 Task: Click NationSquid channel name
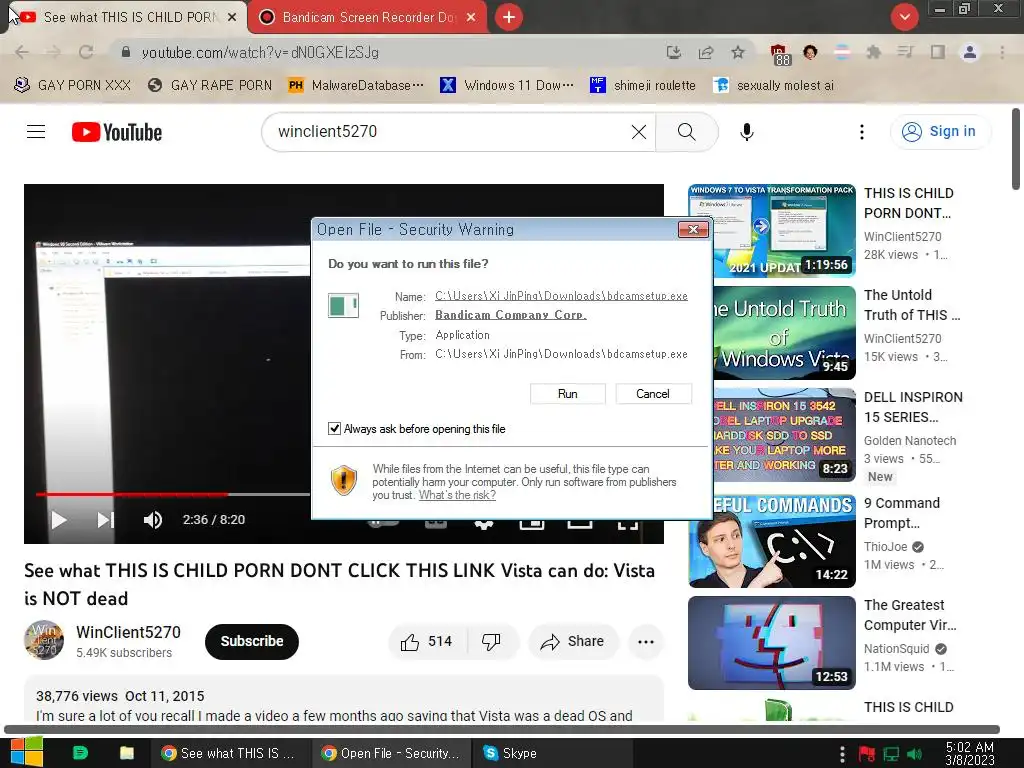pos(896,648)
